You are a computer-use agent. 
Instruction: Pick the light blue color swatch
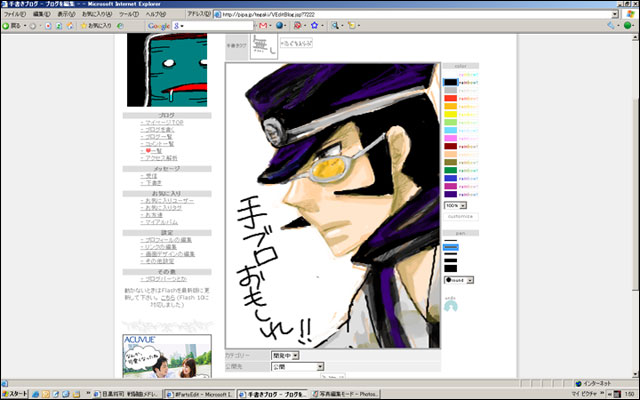[x=451, y=130]
